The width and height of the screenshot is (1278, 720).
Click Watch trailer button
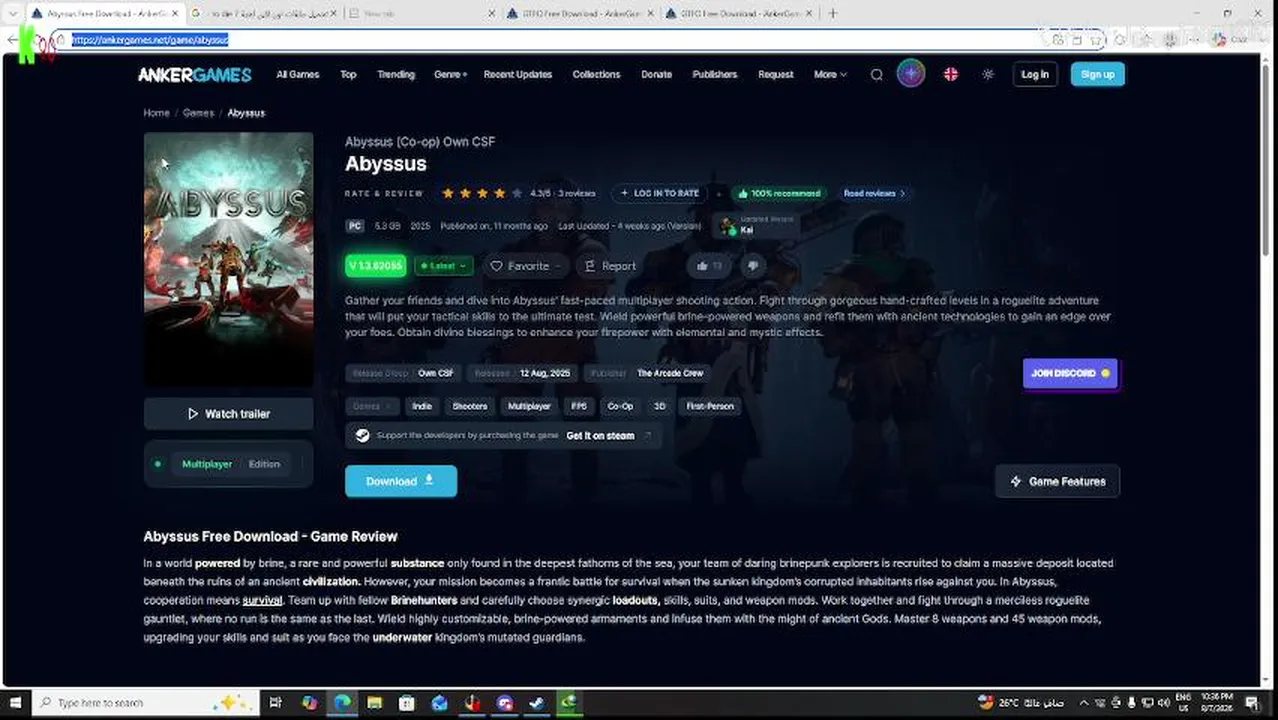[228, 414]
